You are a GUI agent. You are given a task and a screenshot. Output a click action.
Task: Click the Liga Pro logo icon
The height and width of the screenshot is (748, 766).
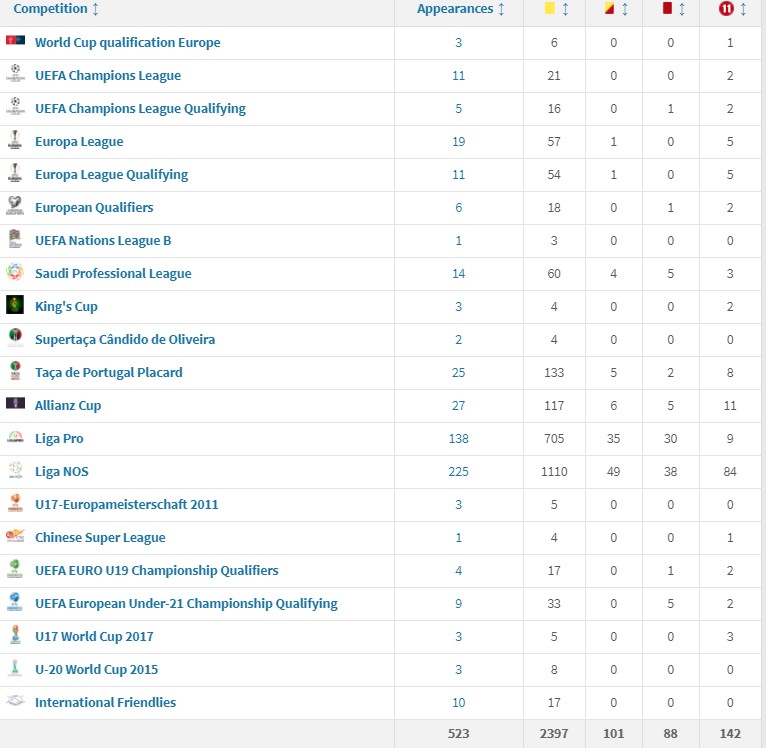click(15, 437)
